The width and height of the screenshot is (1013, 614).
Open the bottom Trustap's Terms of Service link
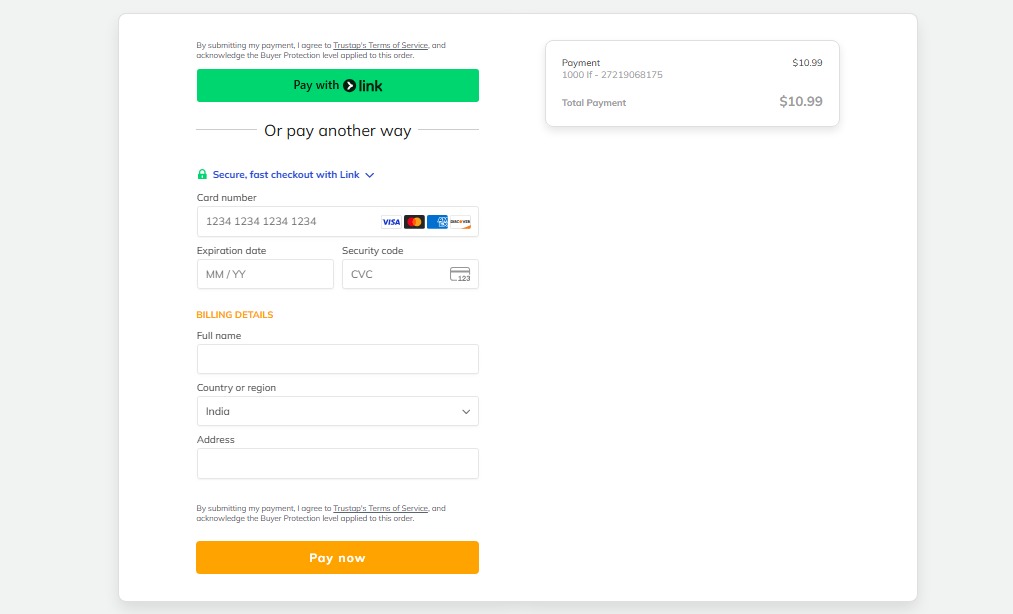(380, 508)
